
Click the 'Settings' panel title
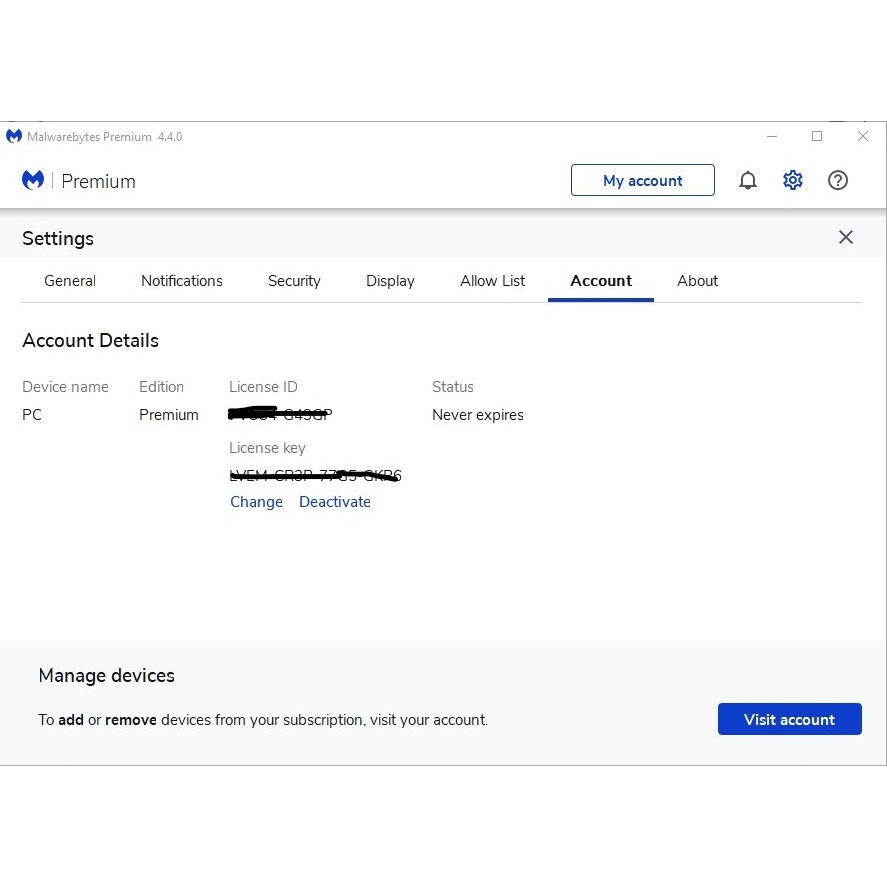click(x=58, y=239)
